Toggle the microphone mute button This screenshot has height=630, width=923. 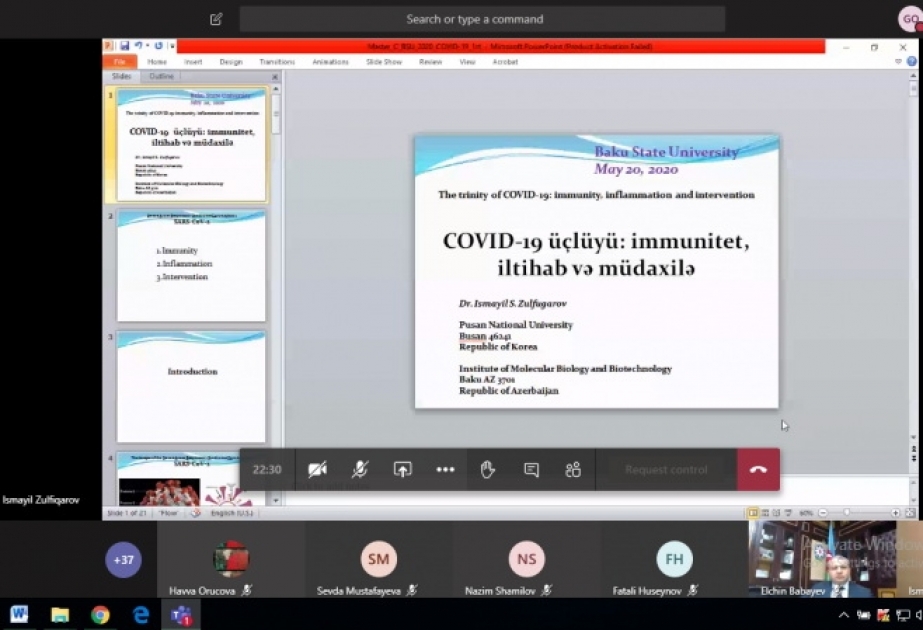point(360,469)
